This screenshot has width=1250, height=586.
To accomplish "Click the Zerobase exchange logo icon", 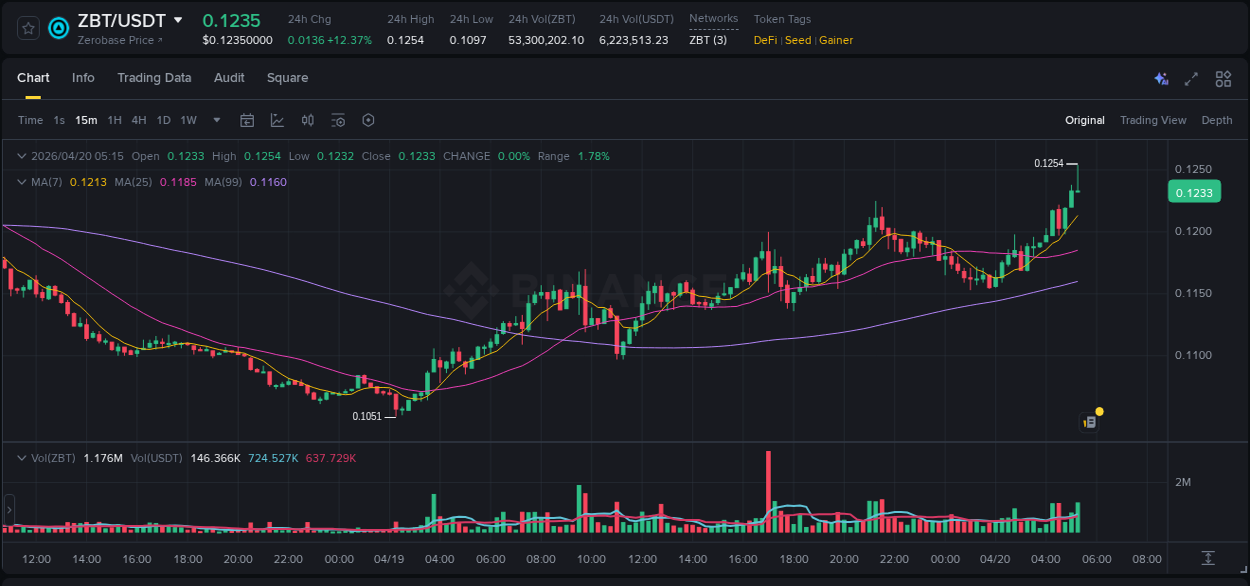I will pos(60,28).
